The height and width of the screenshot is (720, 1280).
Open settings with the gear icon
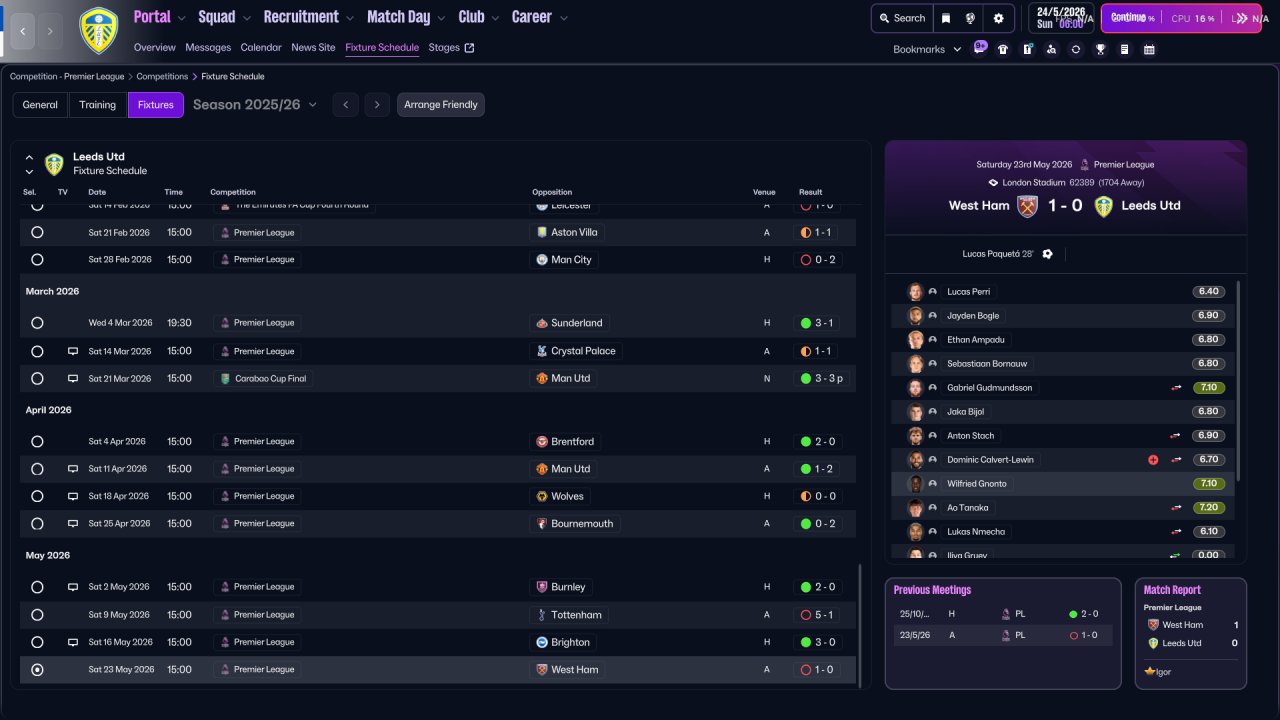[998, 18]
